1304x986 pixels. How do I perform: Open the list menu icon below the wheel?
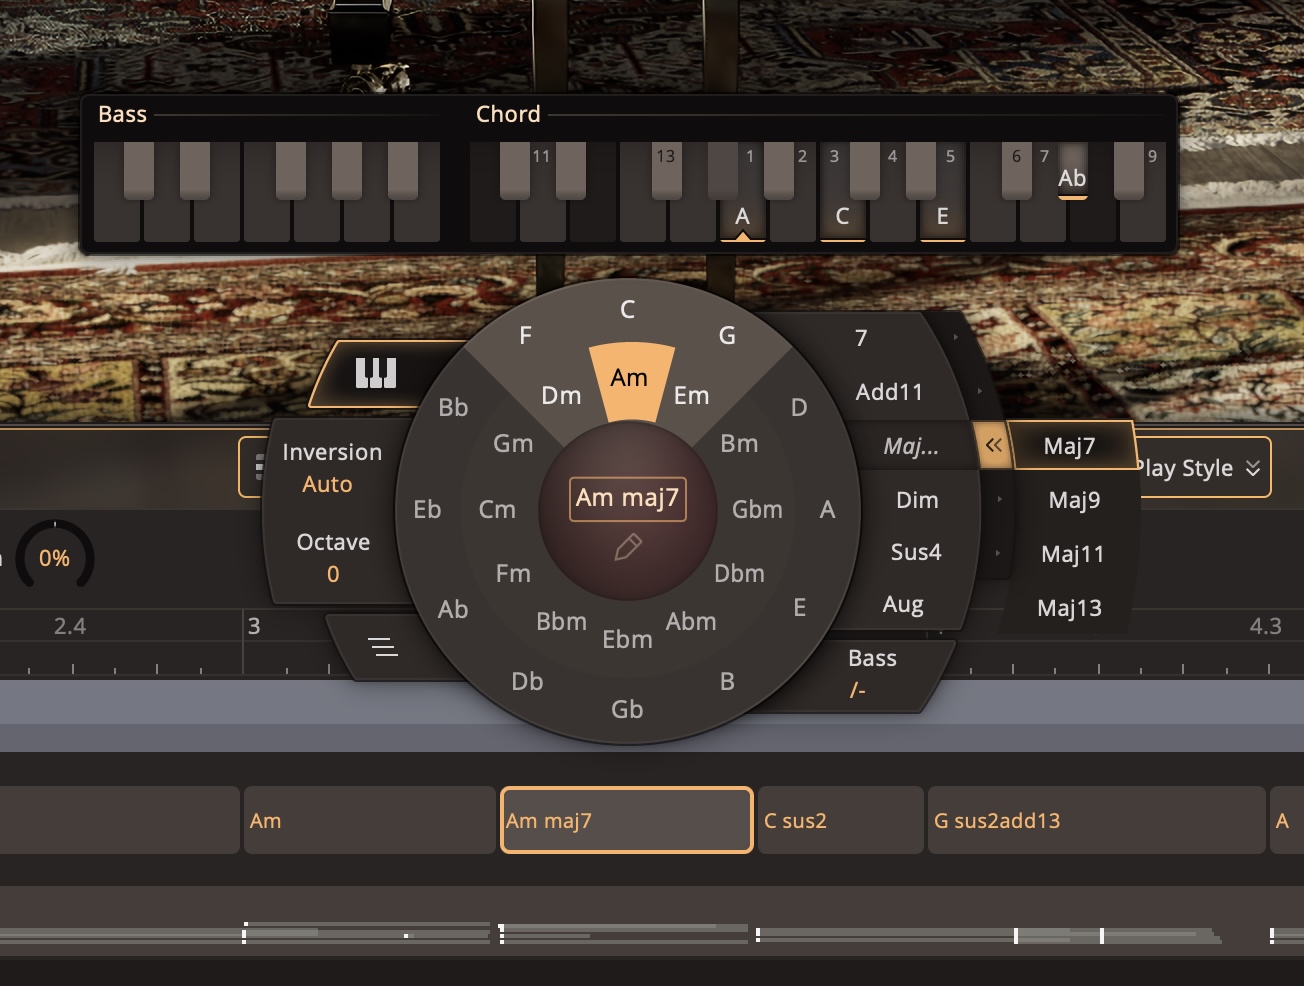pyautogui.click(x=383, y=648)
